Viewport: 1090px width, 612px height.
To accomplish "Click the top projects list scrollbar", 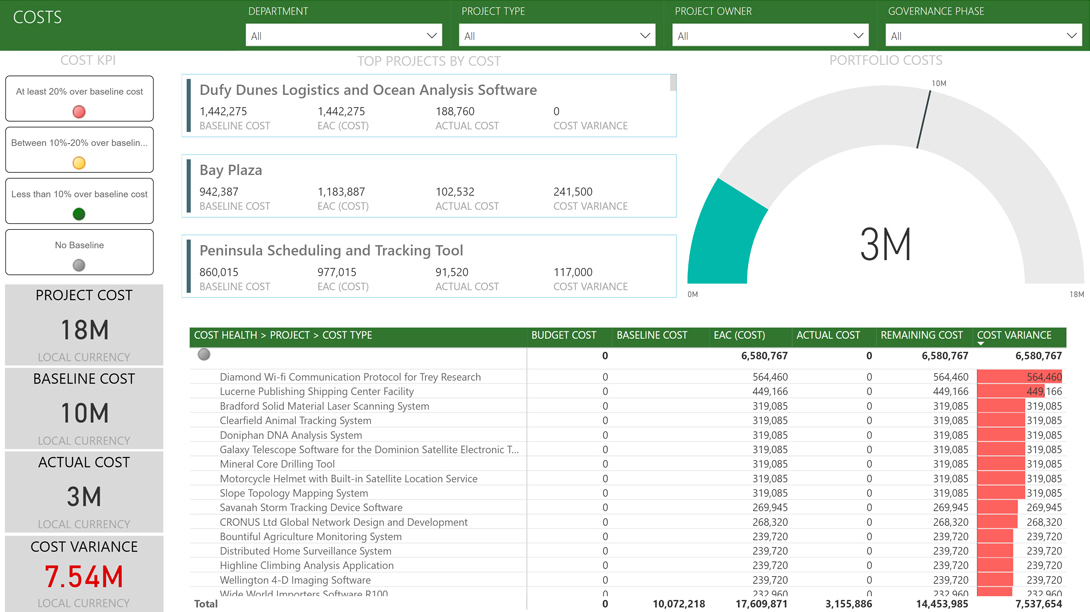I will pos(673,83).
